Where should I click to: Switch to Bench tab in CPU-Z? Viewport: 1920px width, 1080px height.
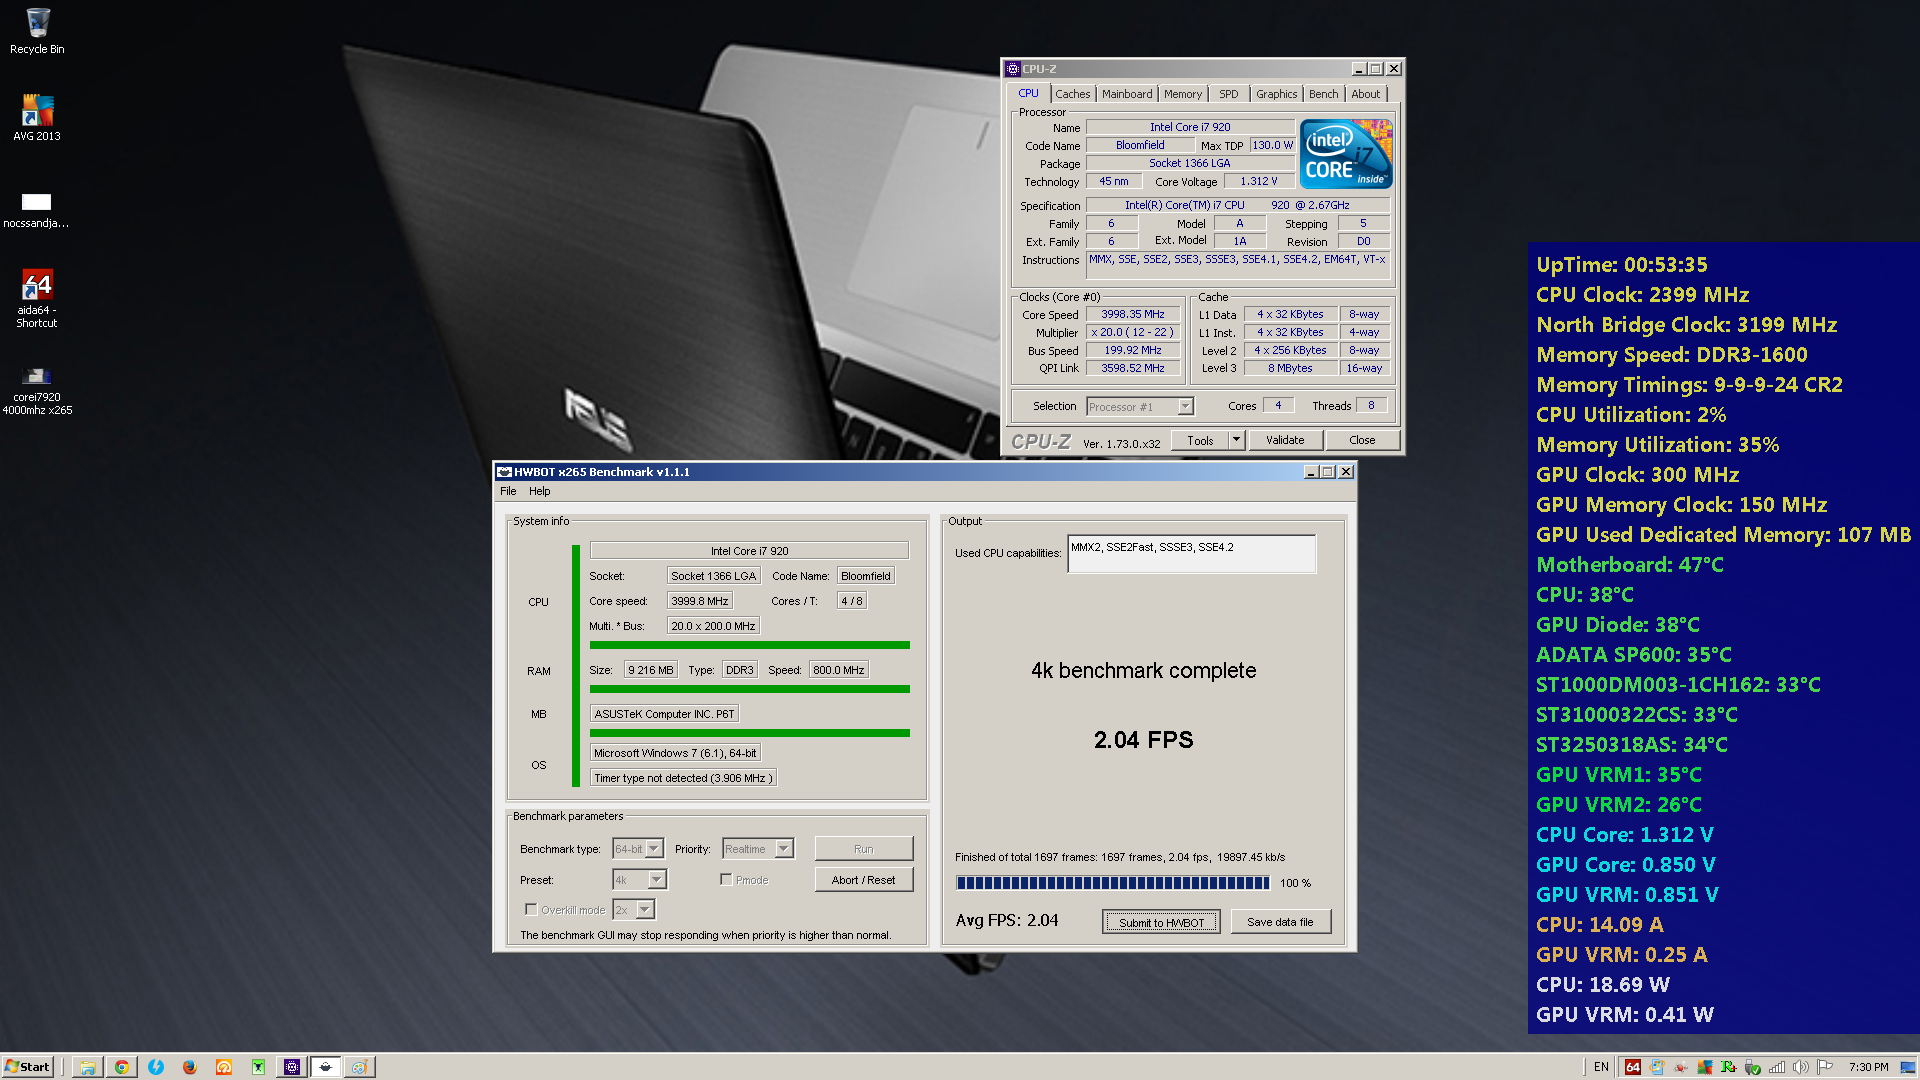point(1323,94)
